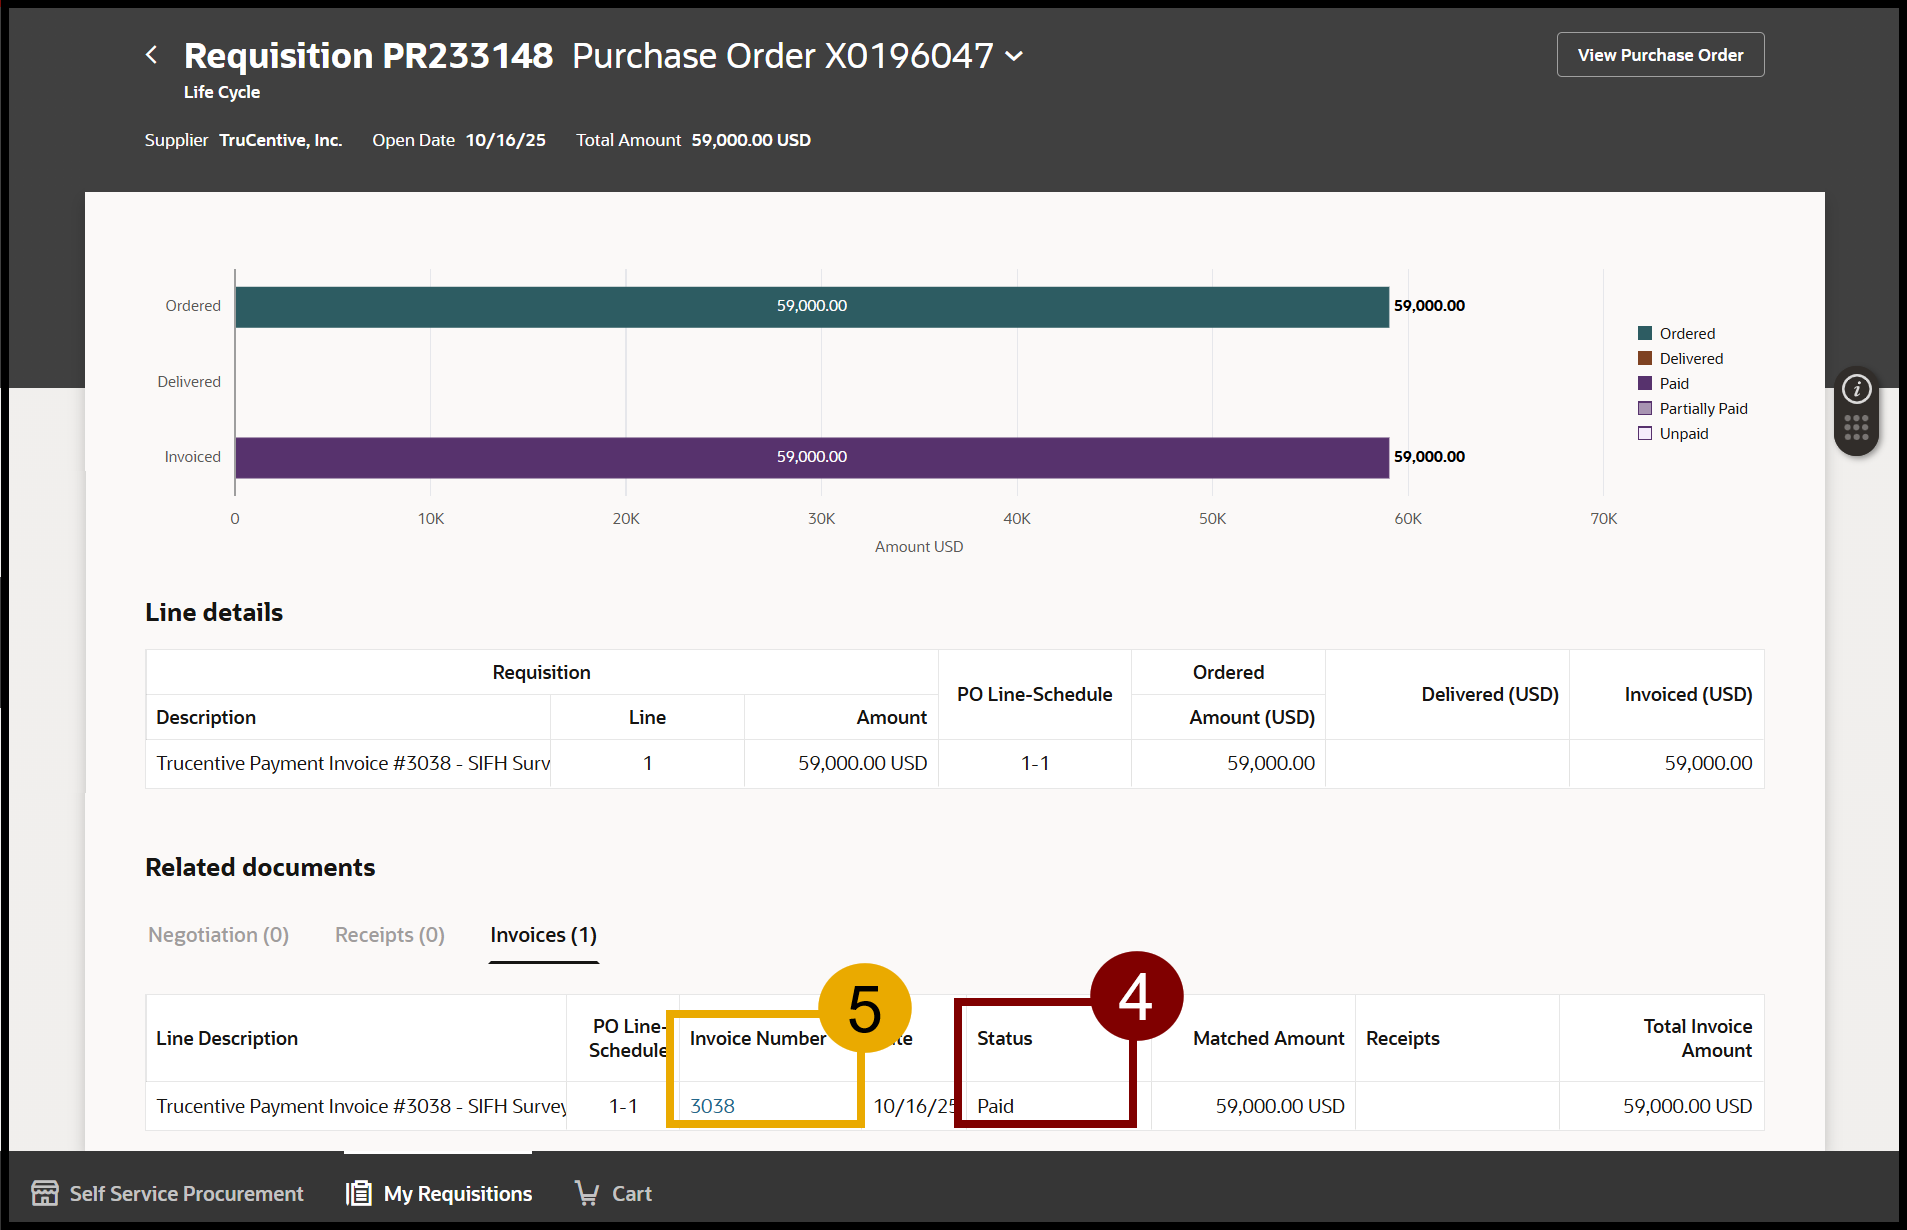Click supplier name 'TruCentive, Inc.'
Viewport: 1907px width, 1230px height.
click(281, 140)
